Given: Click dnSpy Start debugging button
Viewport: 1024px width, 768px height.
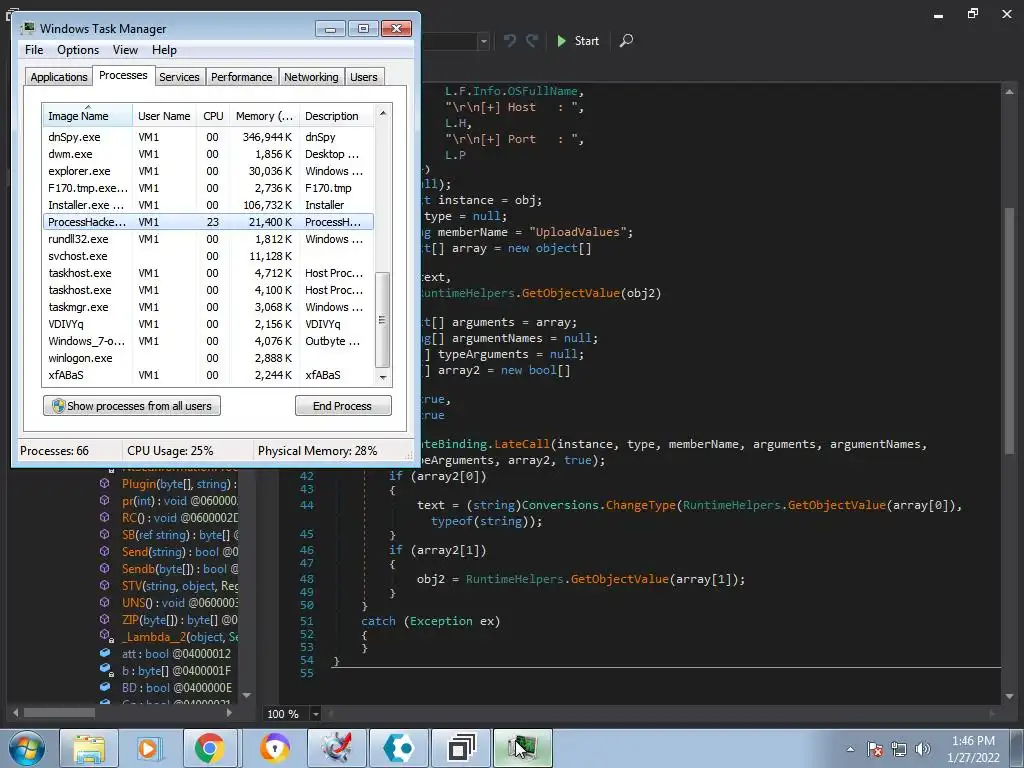Looking at the screenshot, I should click(x=578, y=40).
